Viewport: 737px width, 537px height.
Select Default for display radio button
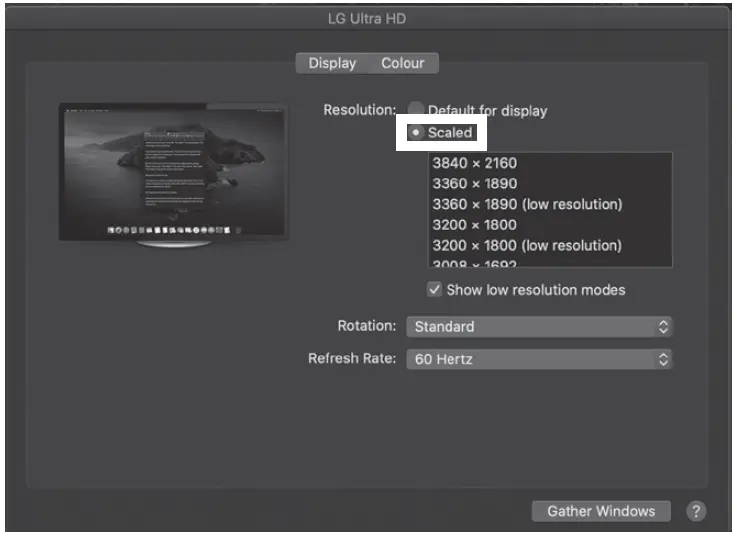[416, 109]
